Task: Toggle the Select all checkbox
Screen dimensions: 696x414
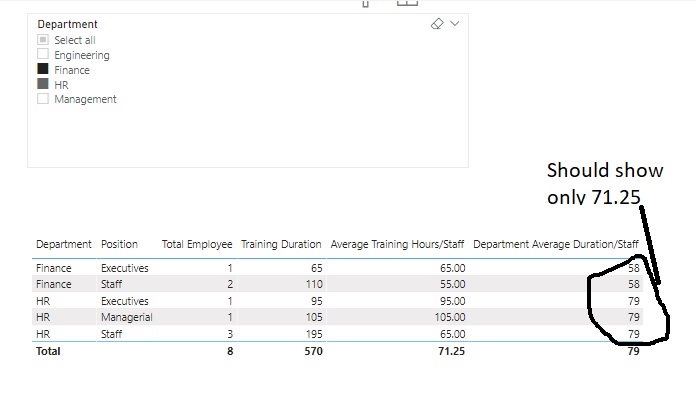Action: point(43,39)
